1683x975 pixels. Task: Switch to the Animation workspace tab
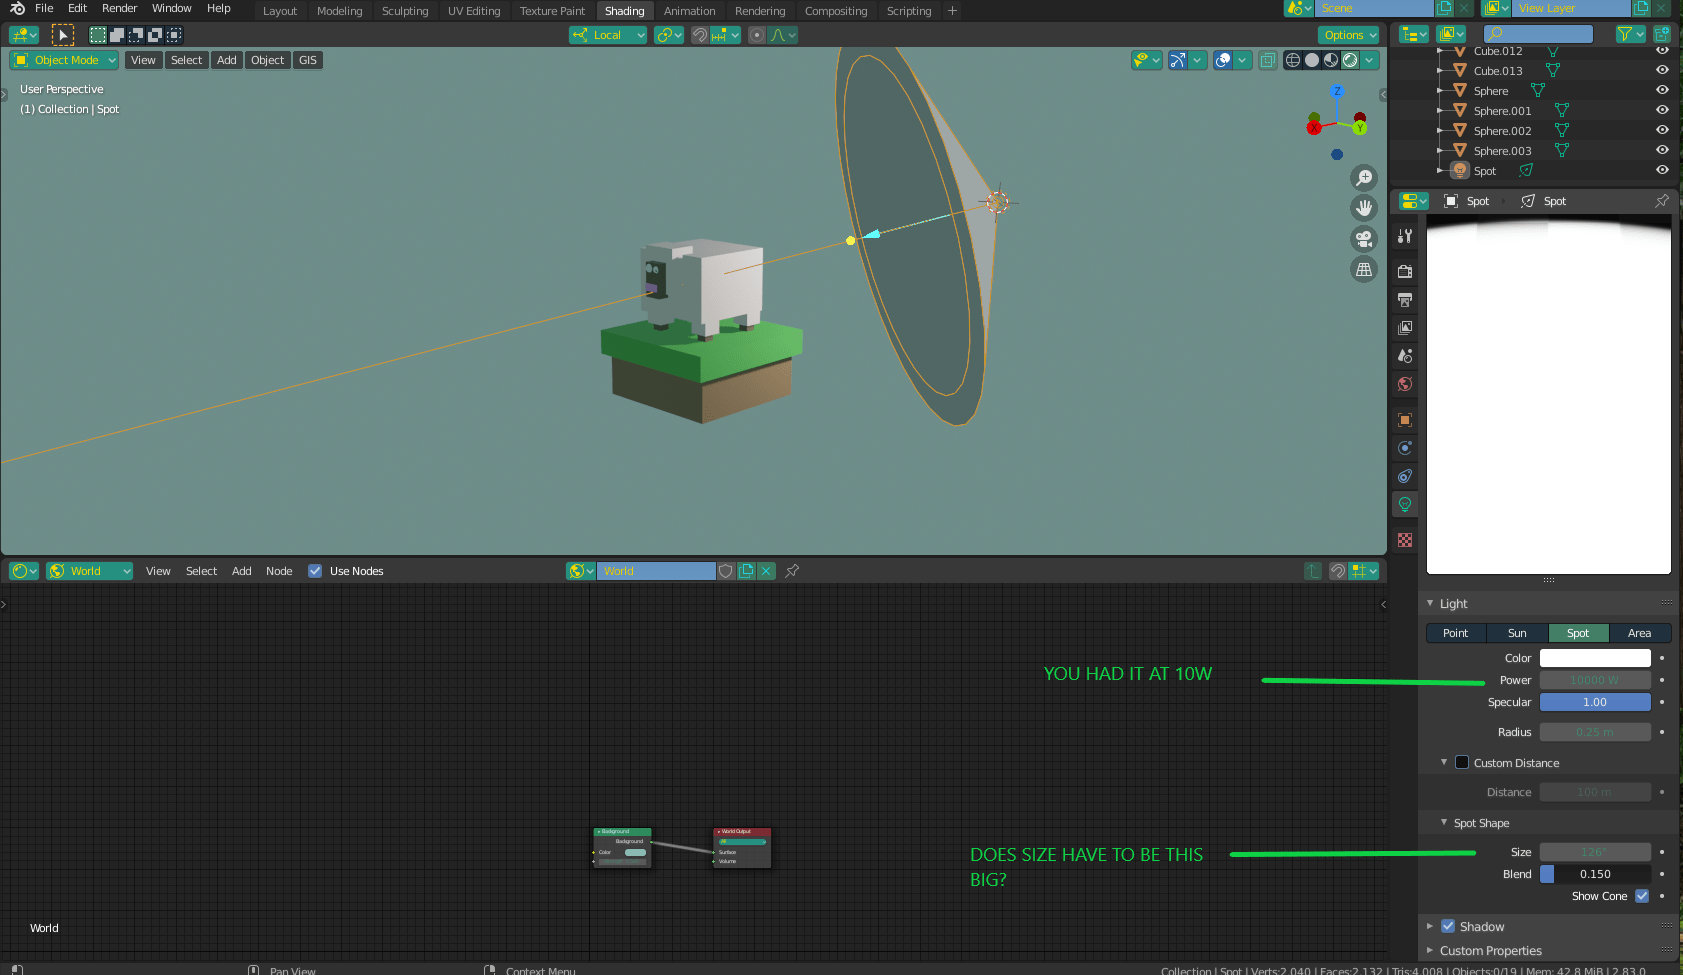coord(689,11)
